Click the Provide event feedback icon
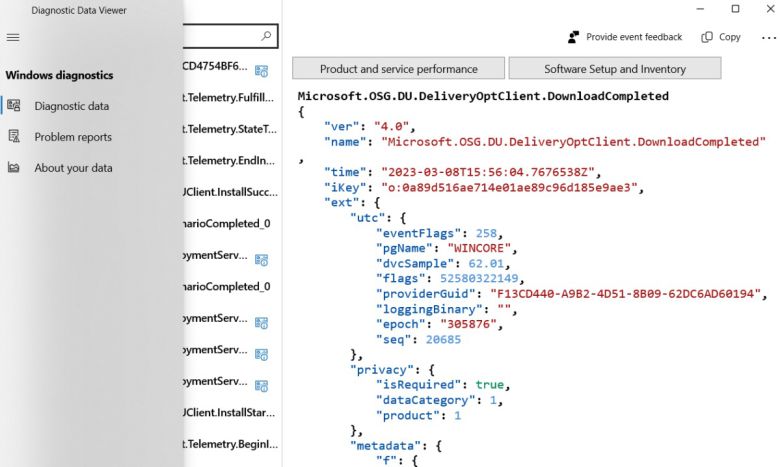The width and height of the screenshot is (780, 467). [x=573, y=37]
